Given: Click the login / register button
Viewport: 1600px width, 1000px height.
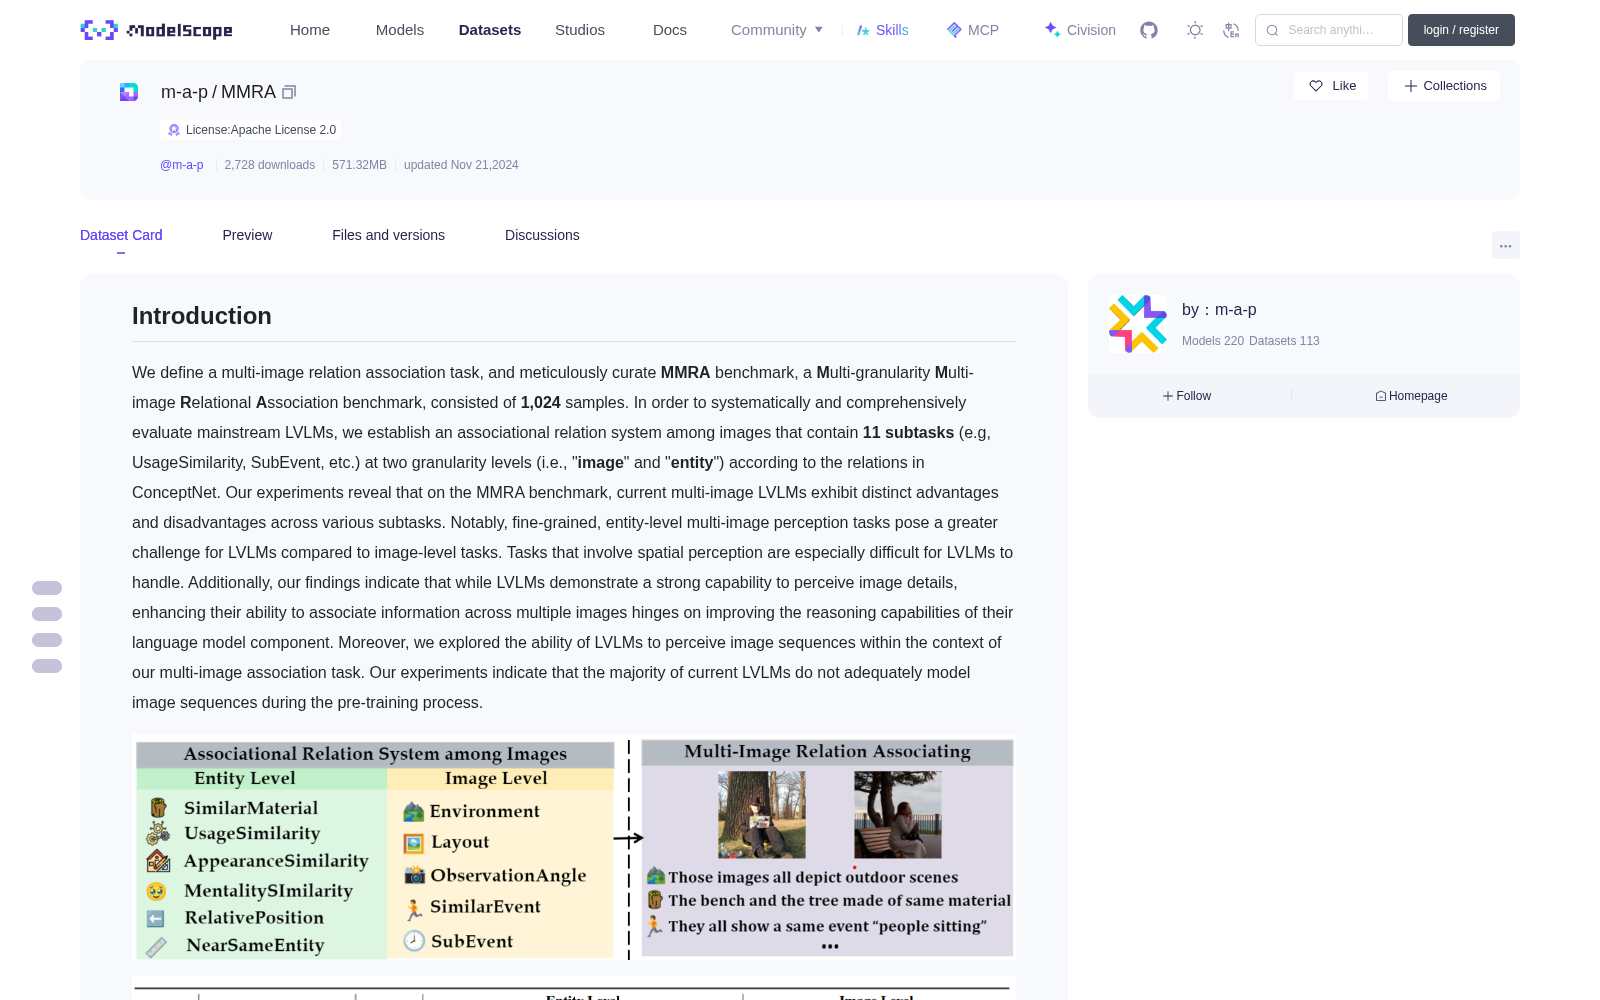Looking at the screenshot, I should point(1461,30).
